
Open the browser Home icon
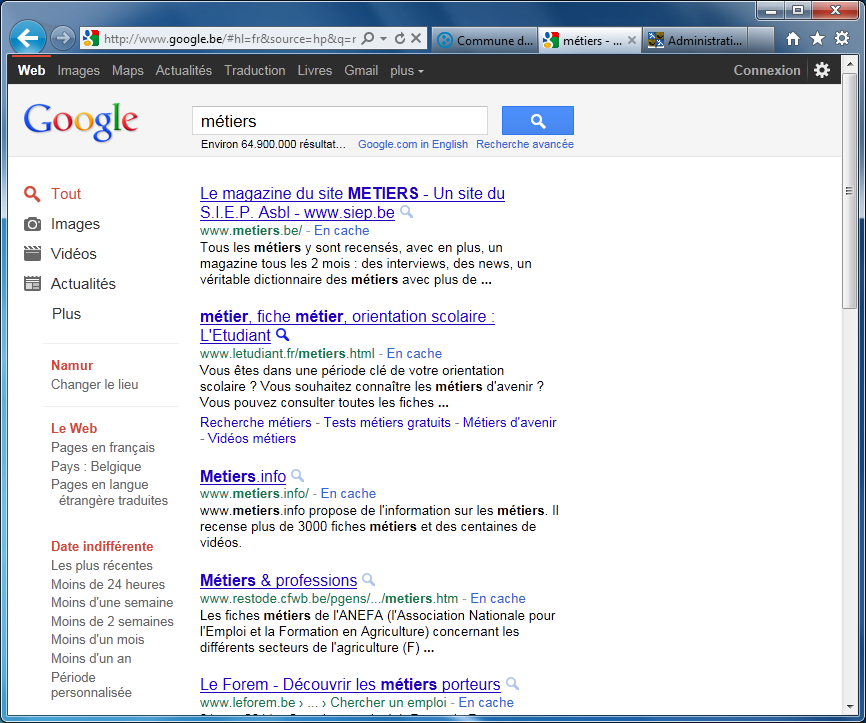click(793, 38)
